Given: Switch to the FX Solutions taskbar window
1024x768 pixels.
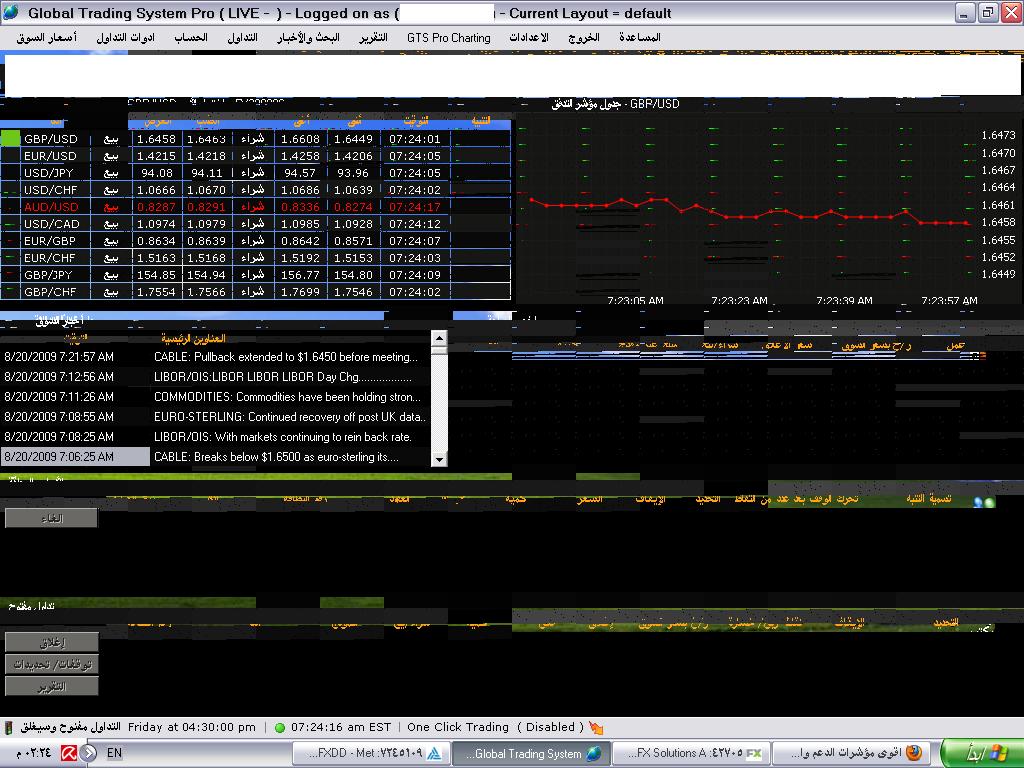Looking at the screenshot, I should (689, 753).
